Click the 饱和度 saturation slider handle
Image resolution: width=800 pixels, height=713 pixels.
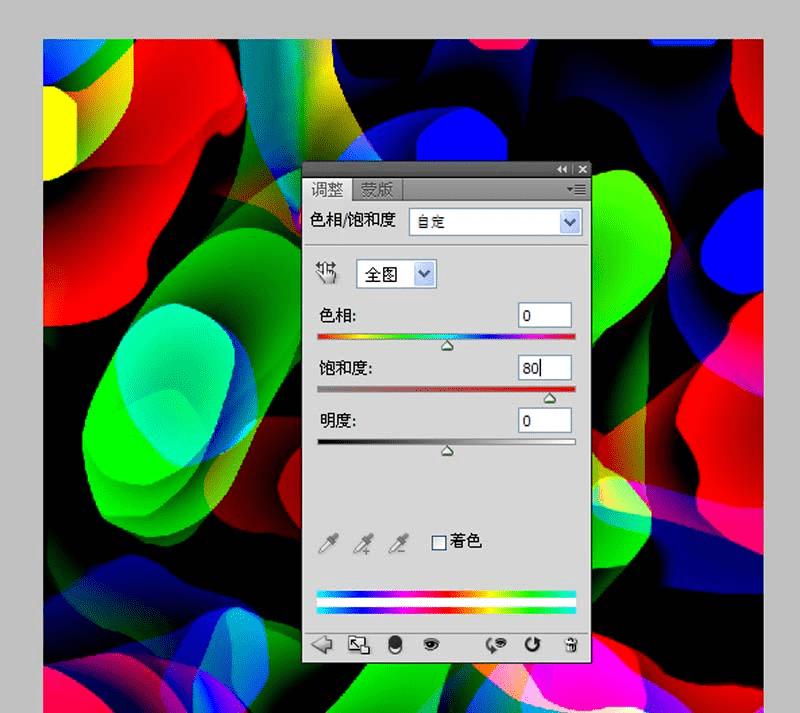[549, 399]
